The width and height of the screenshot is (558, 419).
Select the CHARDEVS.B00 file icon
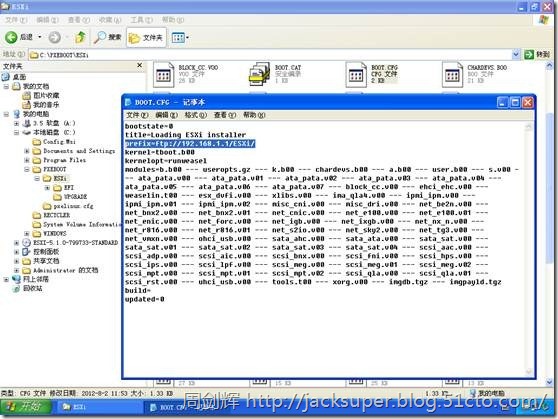(452, 74)
